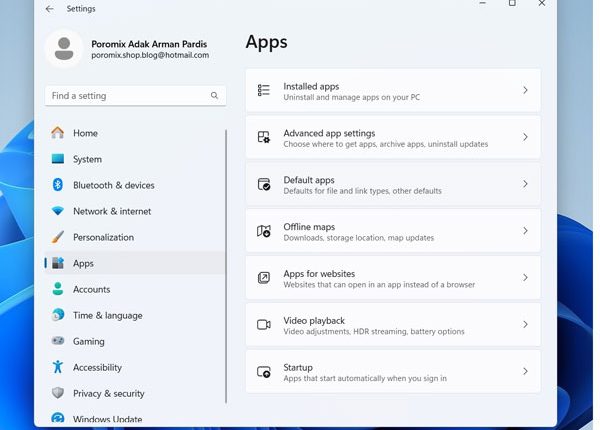600x430 pixels.
Task: Click the Default apps icon
Action: pos(264,184)
